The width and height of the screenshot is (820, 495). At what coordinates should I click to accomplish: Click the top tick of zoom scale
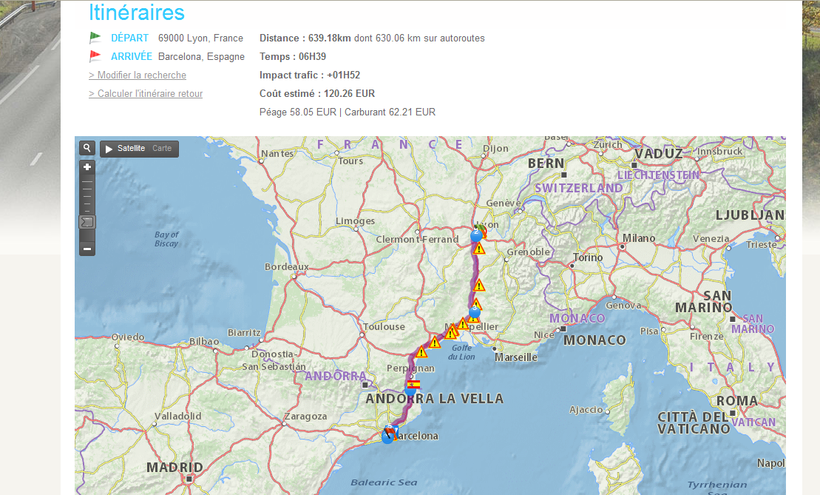(x=87, y=181)
